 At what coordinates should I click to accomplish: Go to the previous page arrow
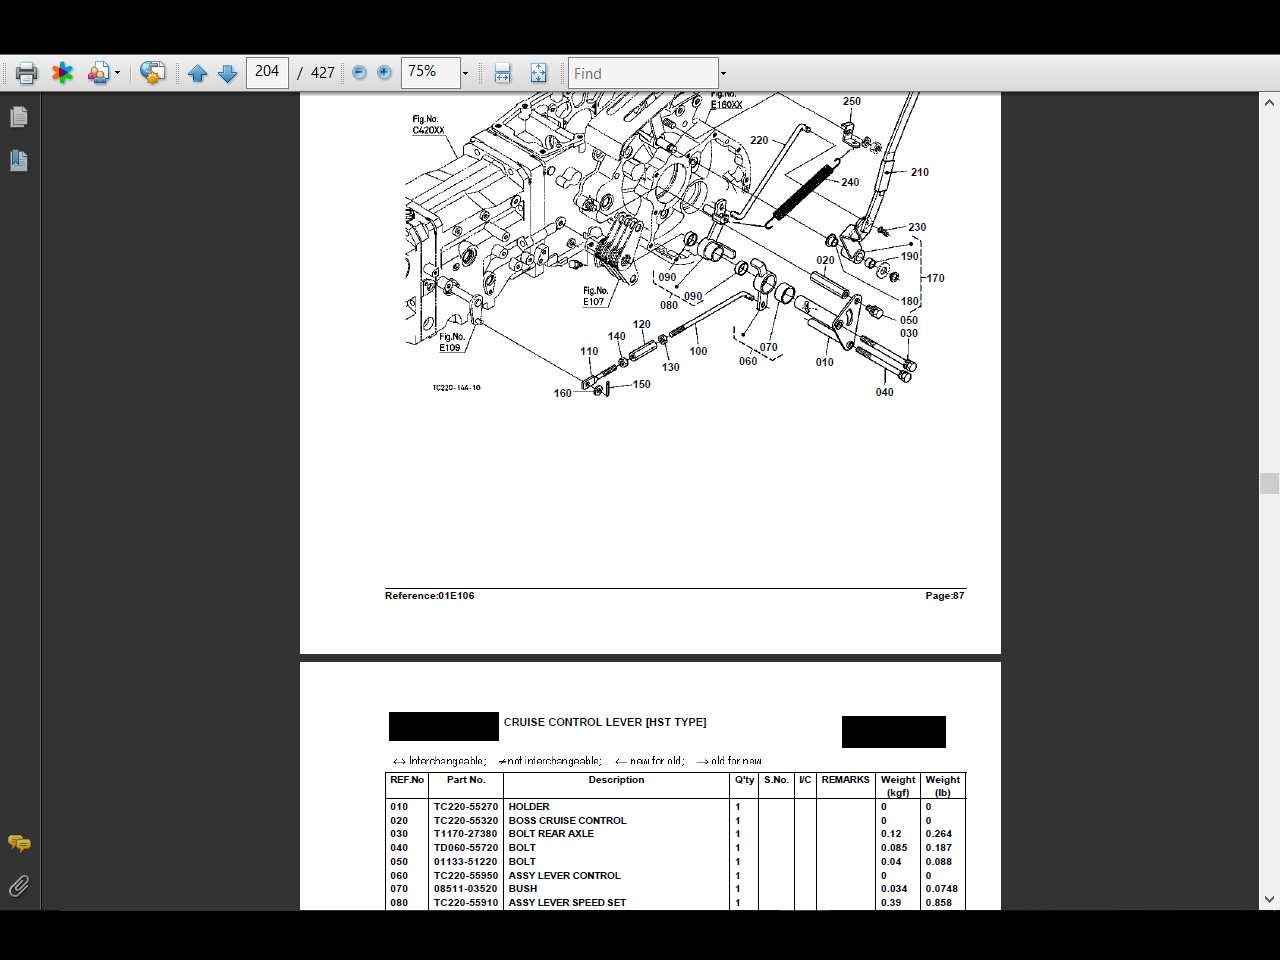coord(198,72)
